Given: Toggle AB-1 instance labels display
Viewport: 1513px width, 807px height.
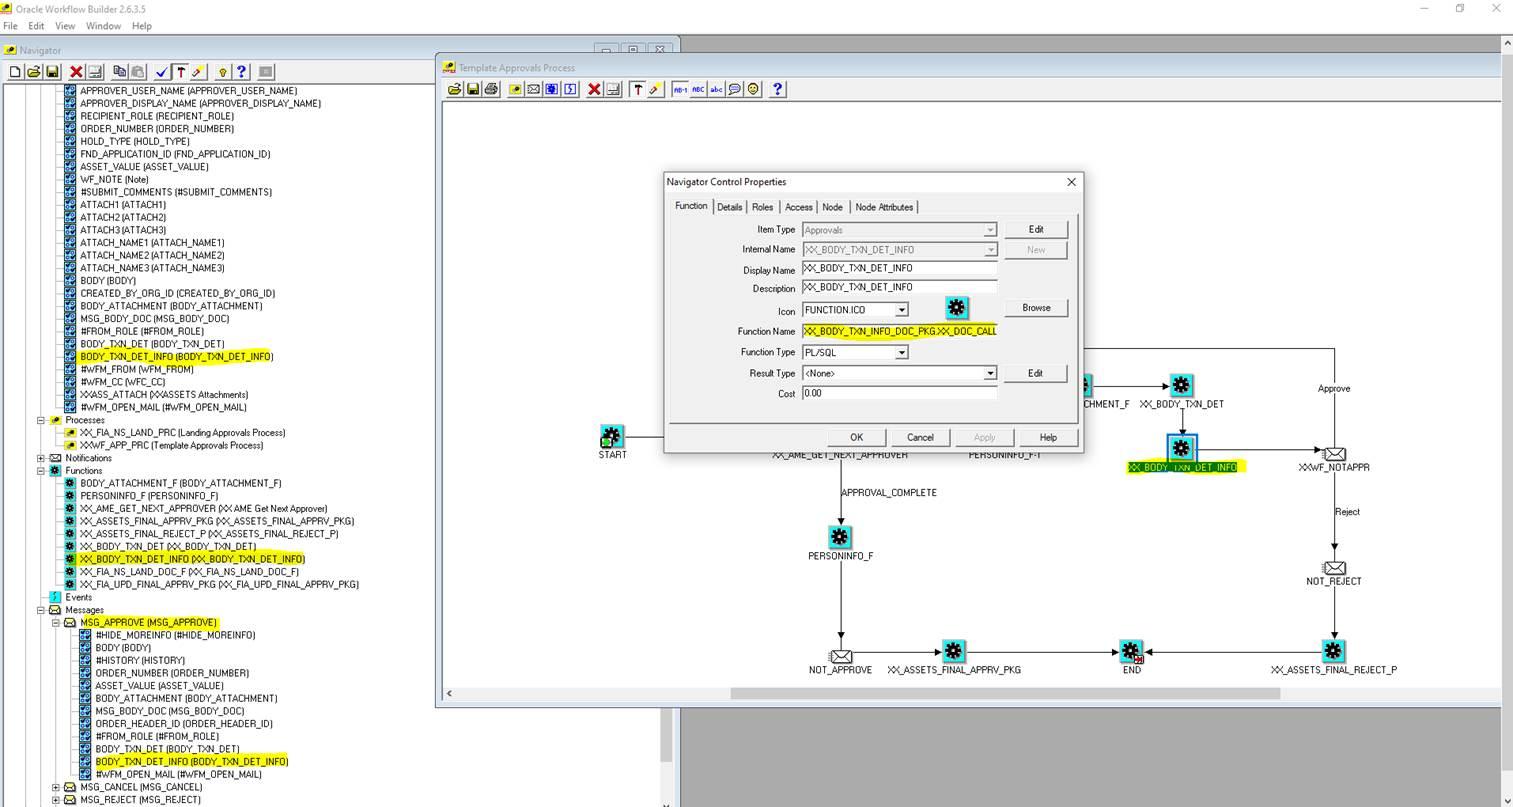Looking at the screenshot, I should point(680,89).
